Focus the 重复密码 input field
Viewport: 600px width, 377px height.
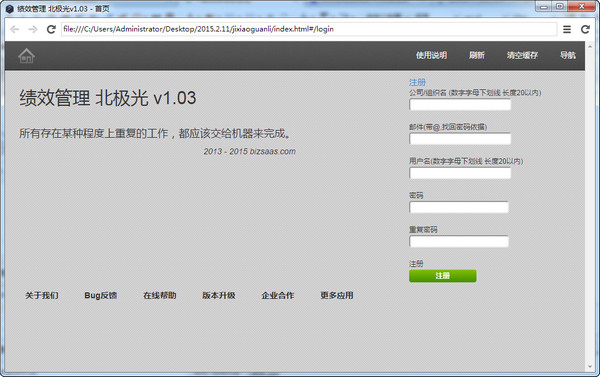click(459, 242)
